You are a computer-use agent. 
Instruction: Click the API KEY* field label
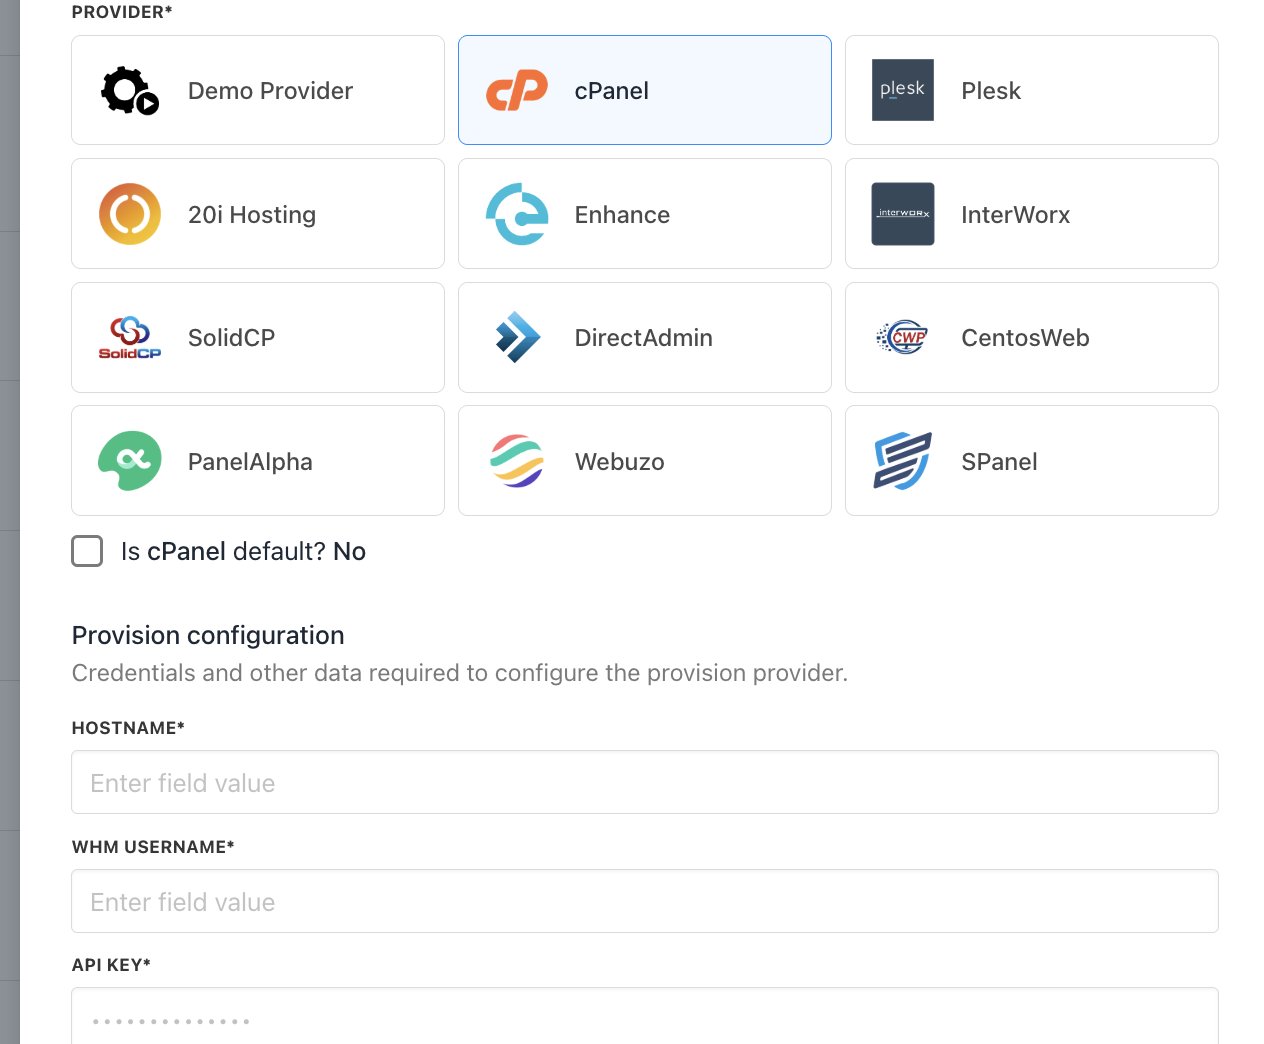(111, 965)
